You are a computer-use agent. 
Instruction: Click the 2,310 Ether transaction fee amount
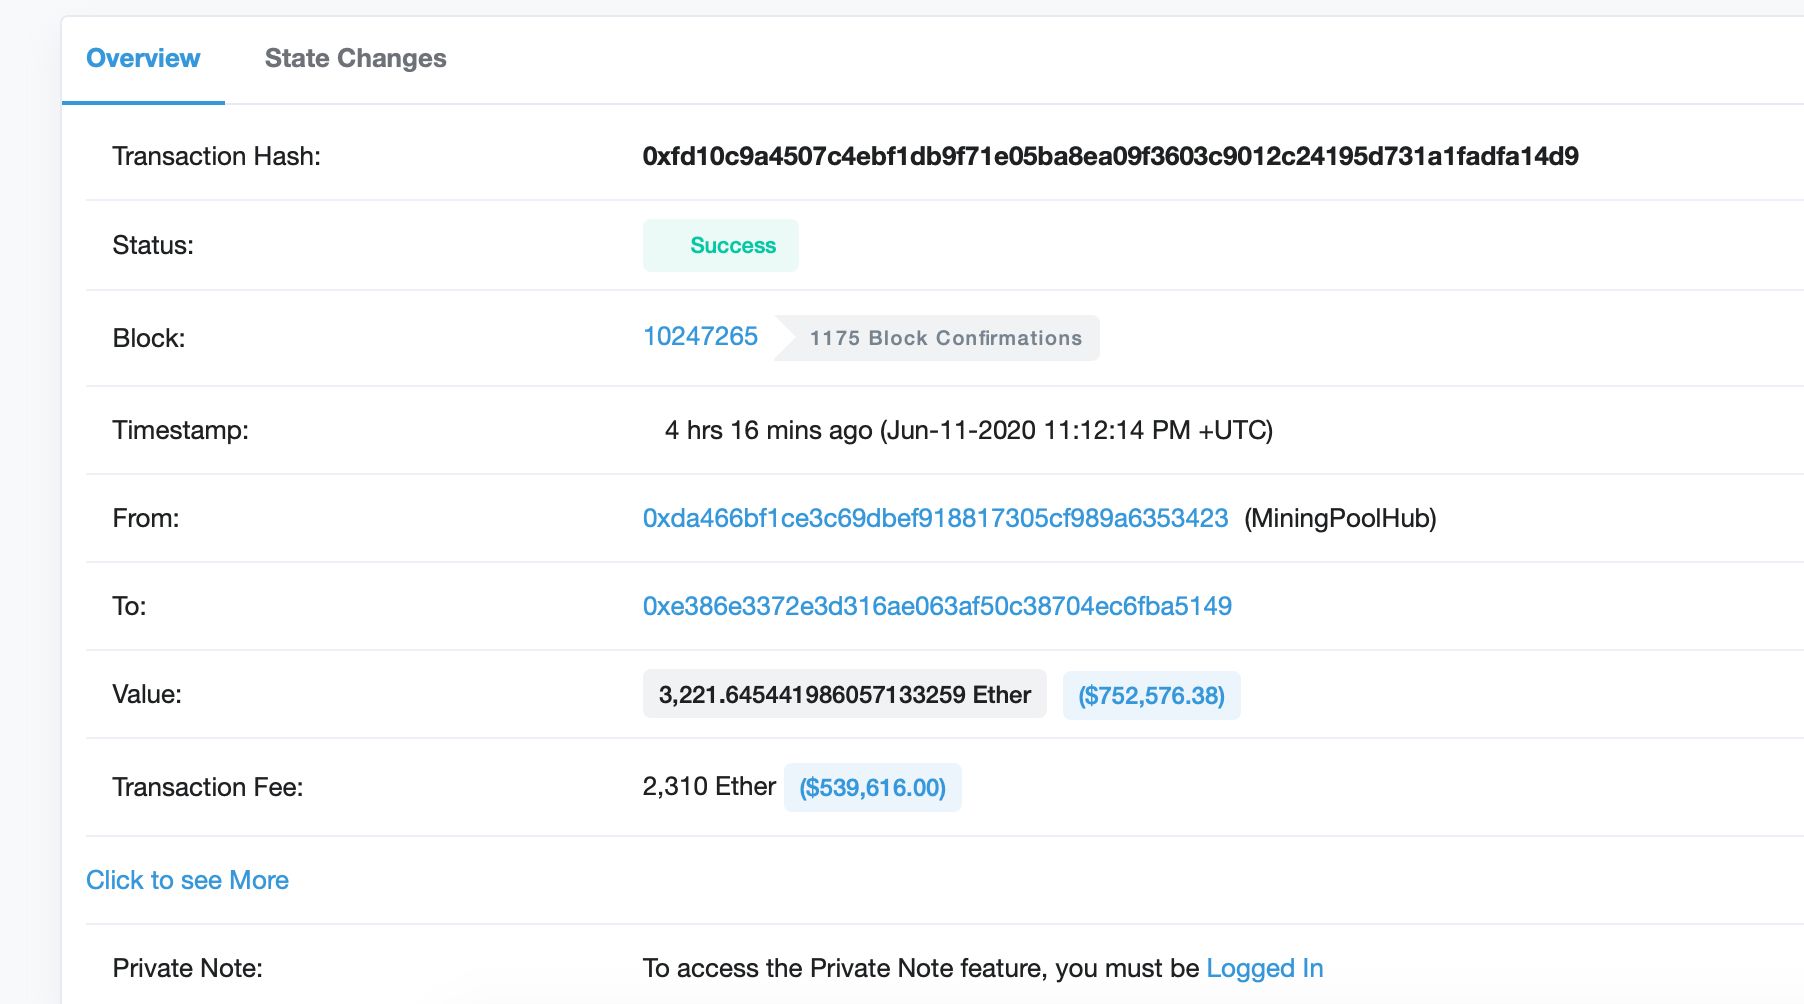pos(709,787)
